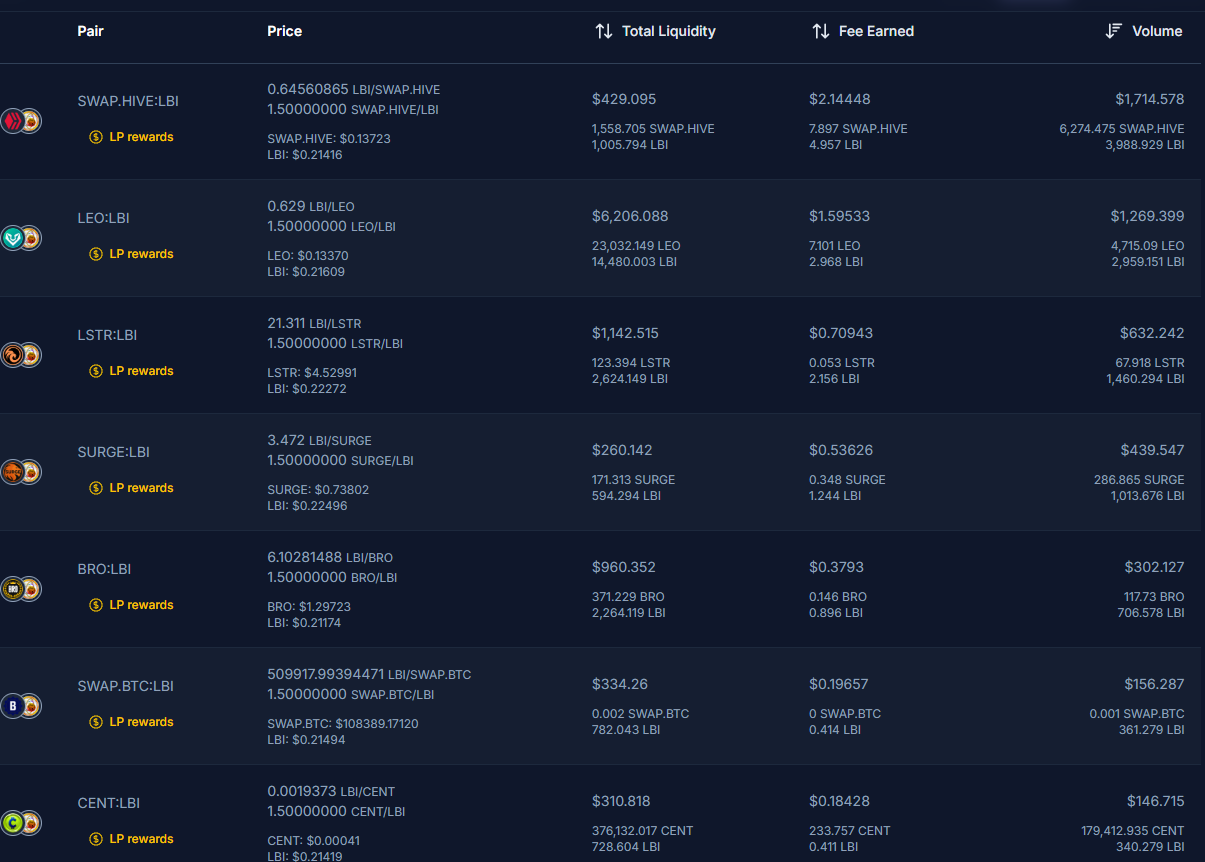The image size is (1205, 862).
Task: Select LP rewards under SURGE:LBI
Action: click(x=141, y=488)
